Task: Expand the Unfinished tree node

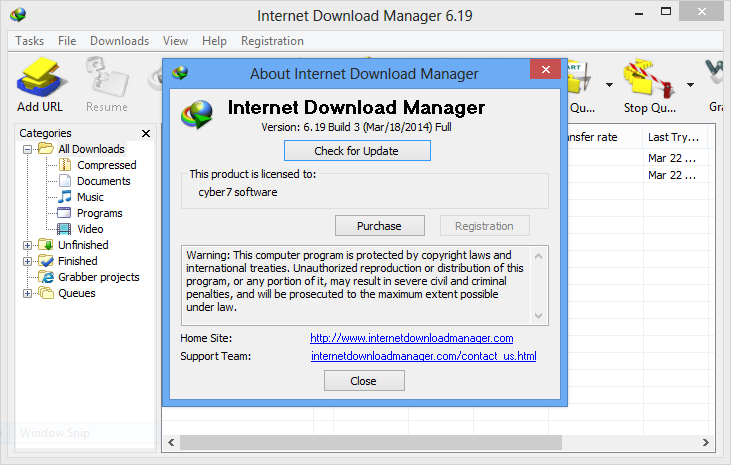Action: tap(28, 245)
